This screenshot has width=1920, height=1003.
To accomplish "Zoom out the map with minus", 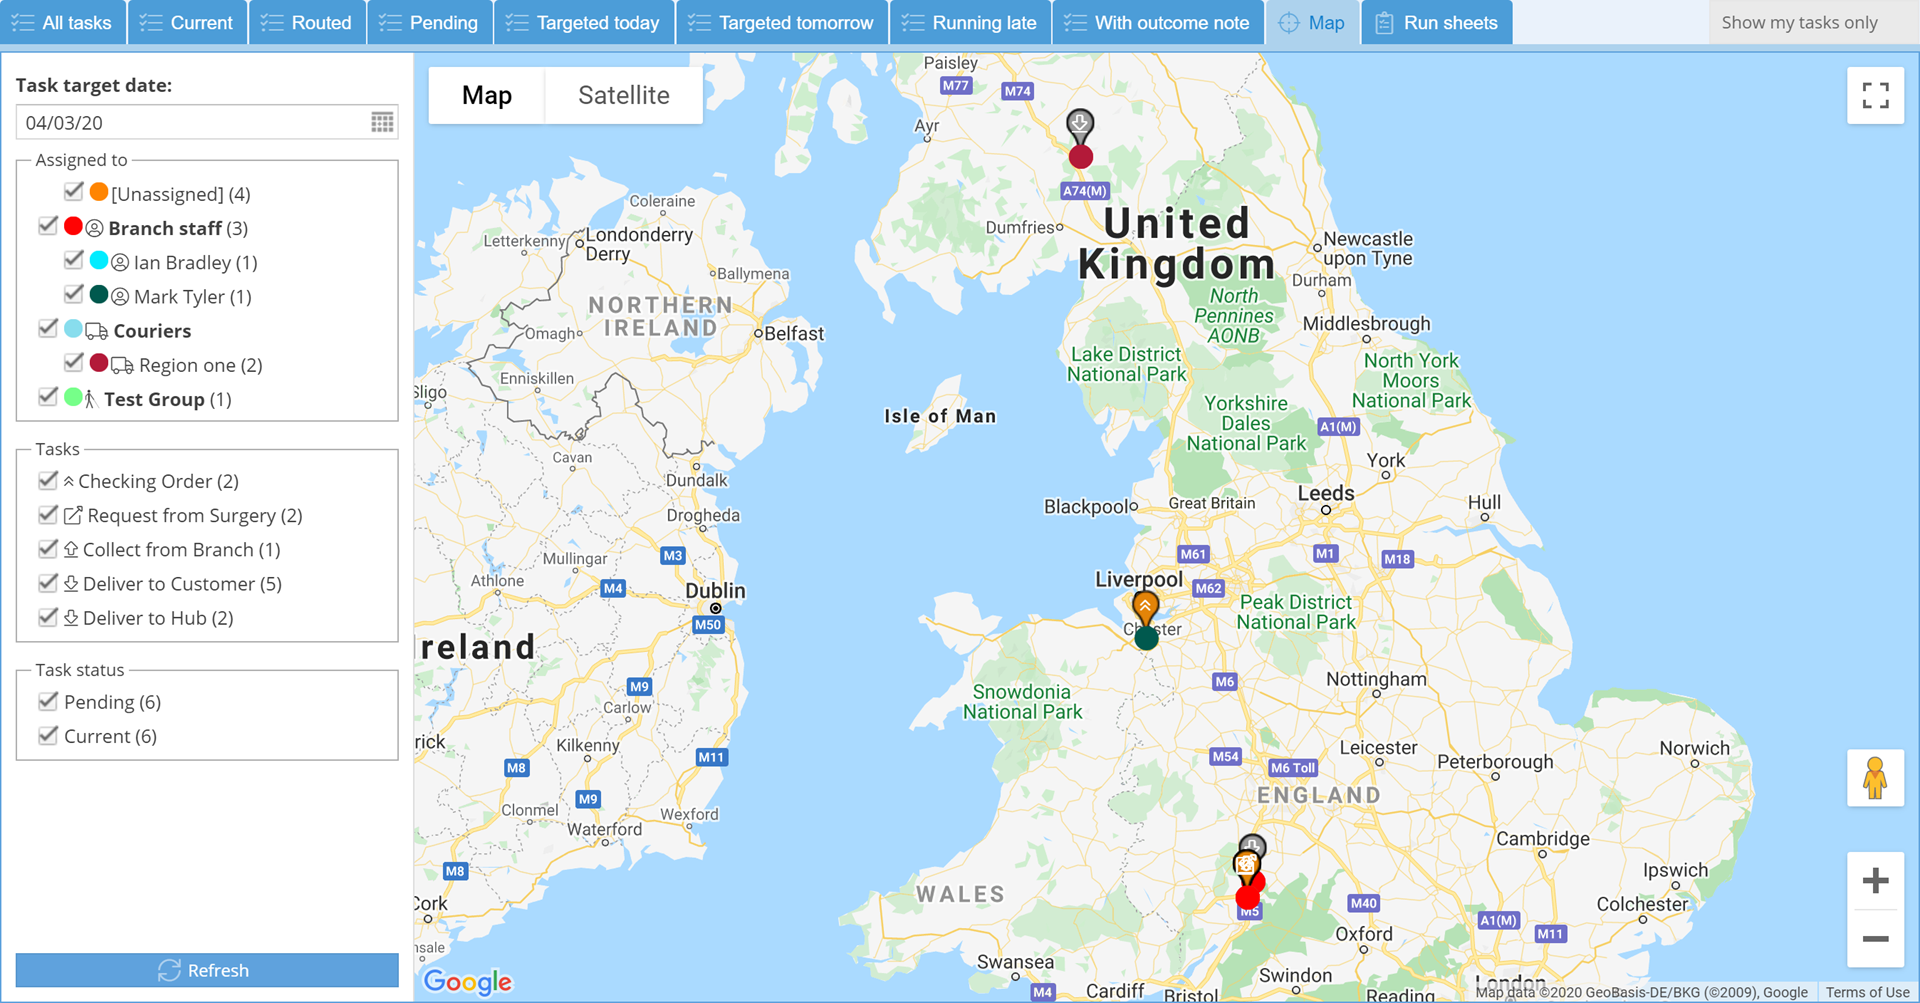I will 1875,939.
